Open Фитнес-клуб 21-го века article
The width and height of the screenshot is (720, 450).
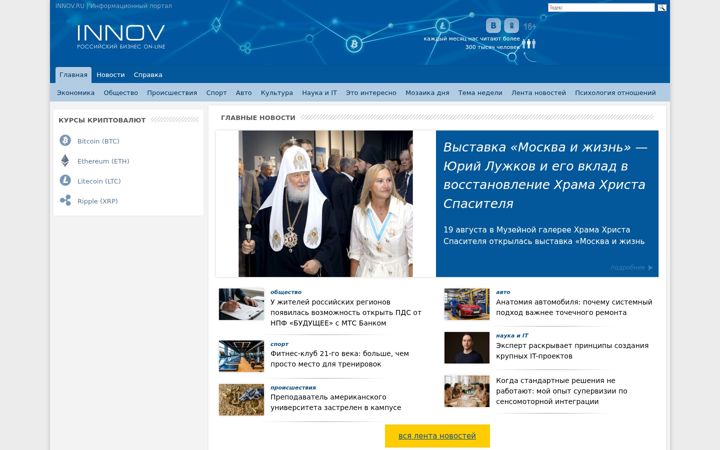[339, 359]
